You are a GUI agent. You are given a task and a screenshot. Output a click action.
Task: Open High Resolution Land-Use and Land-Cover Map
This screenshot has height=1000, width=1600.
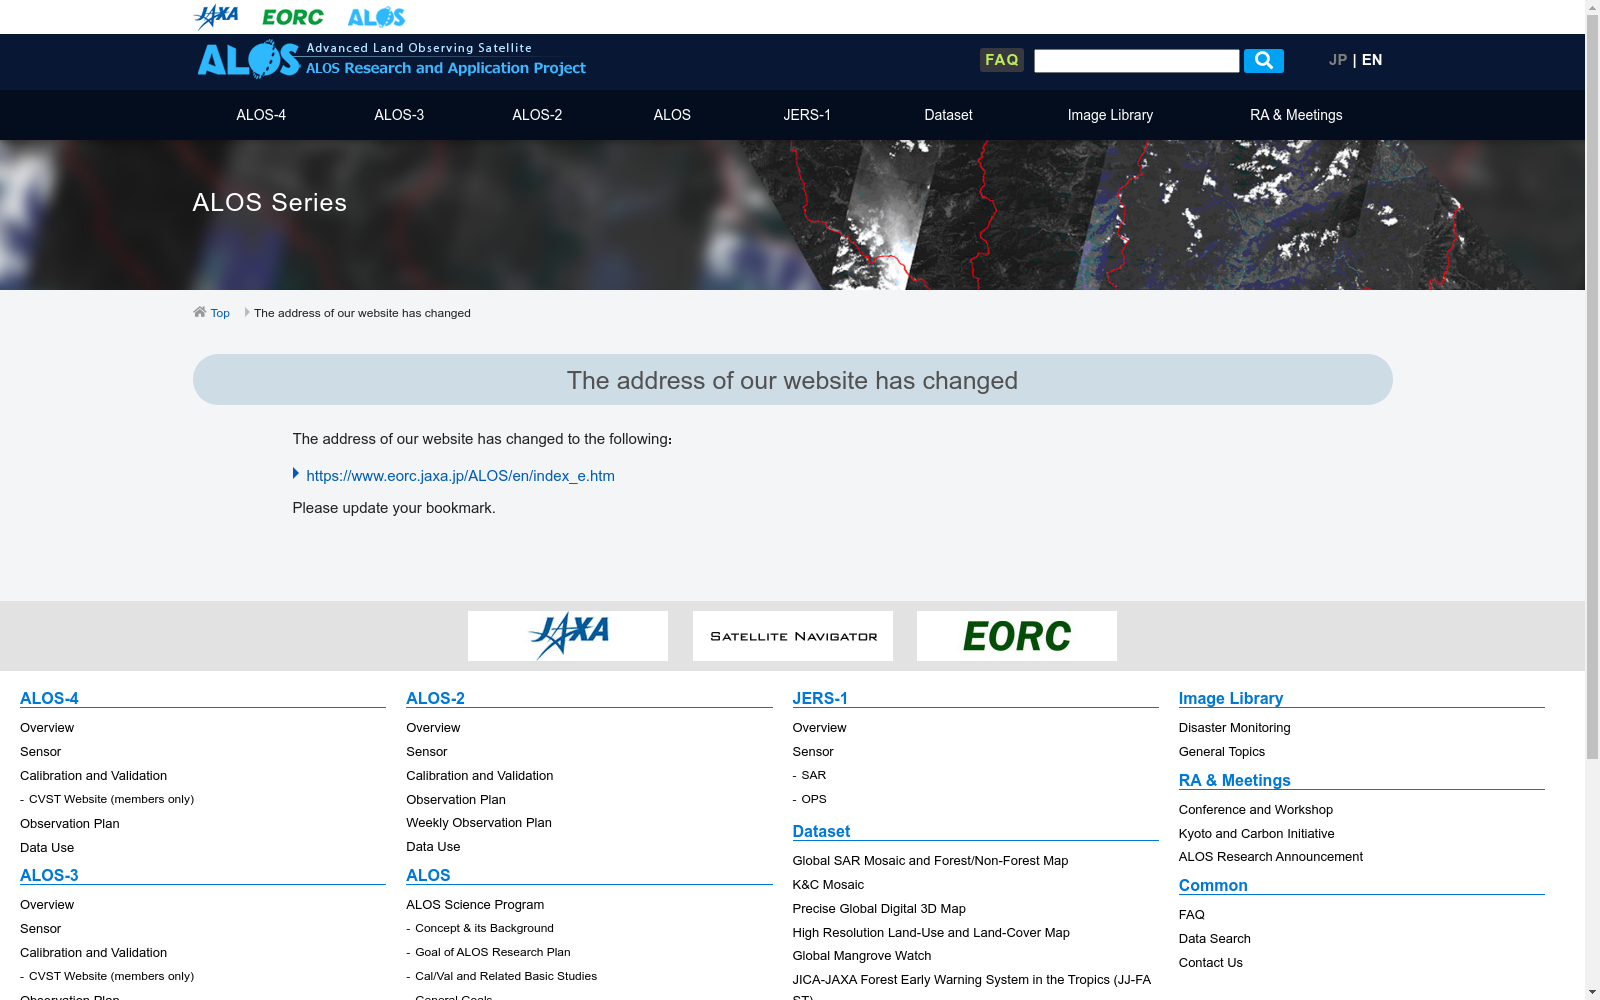click(x=931, y=932)
